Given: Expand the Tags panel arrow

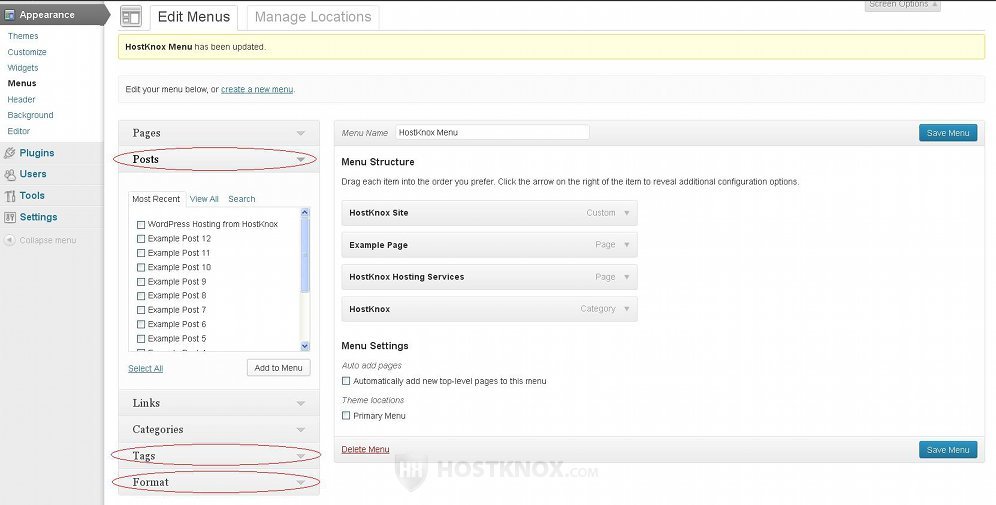Looking at the screenshot, I should pos(300,456).
